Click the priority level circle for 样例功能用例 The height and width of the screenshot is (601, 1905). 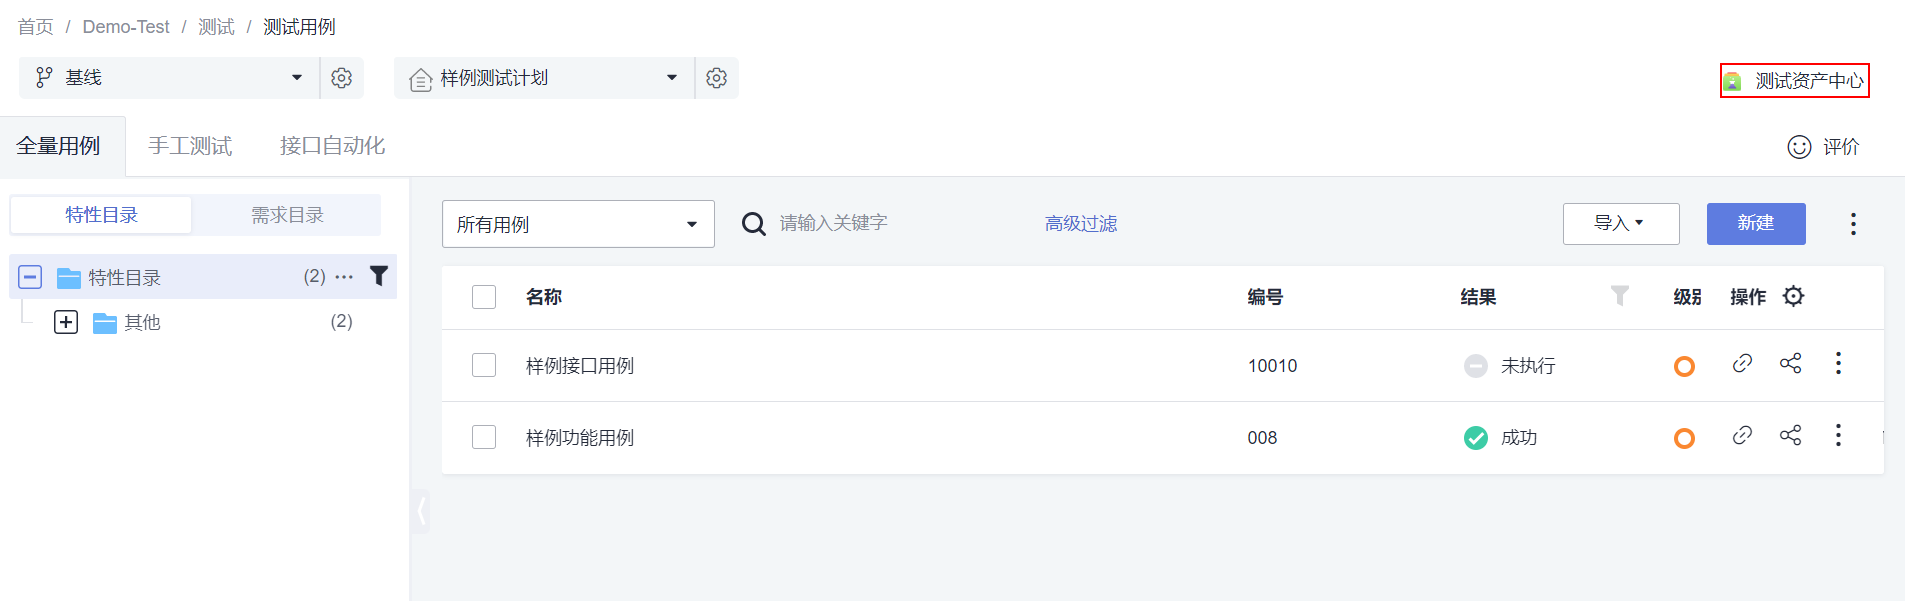tap(1684, 438)
